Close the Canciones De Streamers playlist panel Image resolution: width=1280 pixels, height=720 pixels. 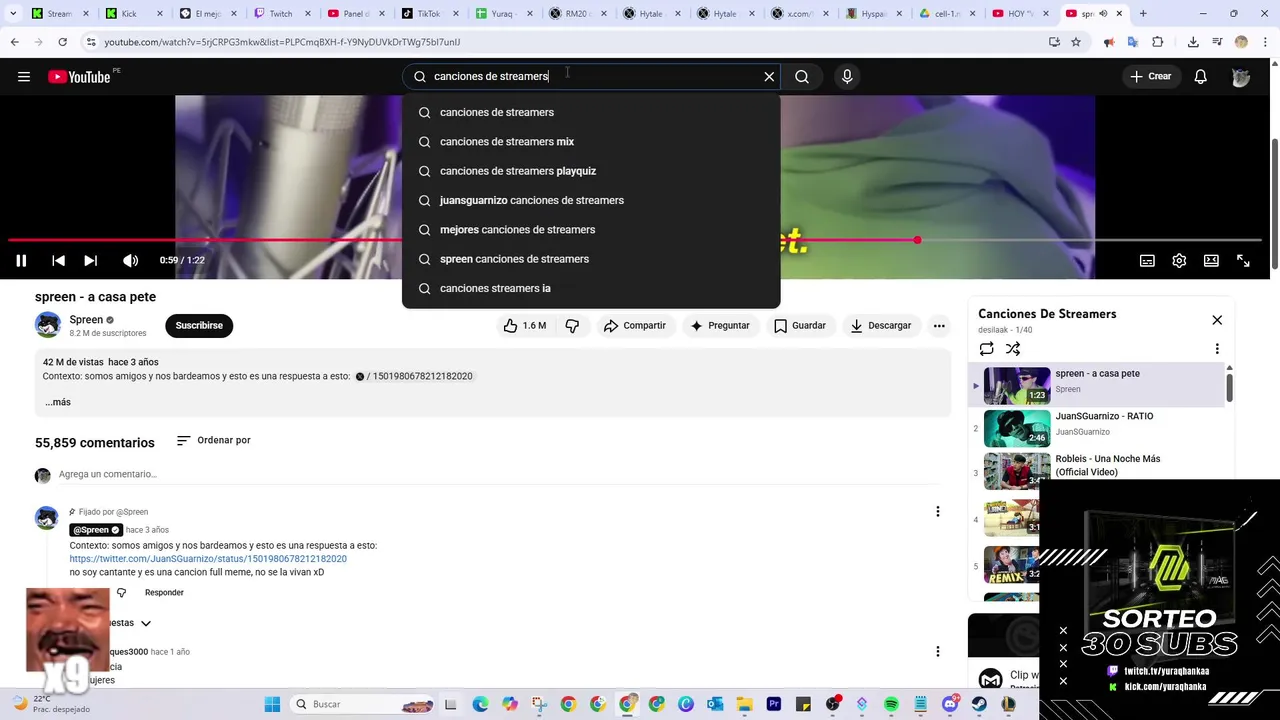[1217, 320]
